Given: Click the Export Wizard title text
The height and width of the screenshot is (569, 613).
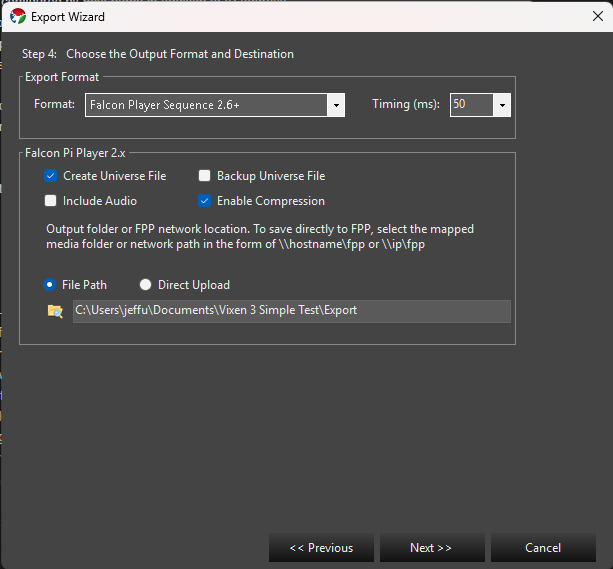Looking at the screenshot, I should (x=68, y=17).
